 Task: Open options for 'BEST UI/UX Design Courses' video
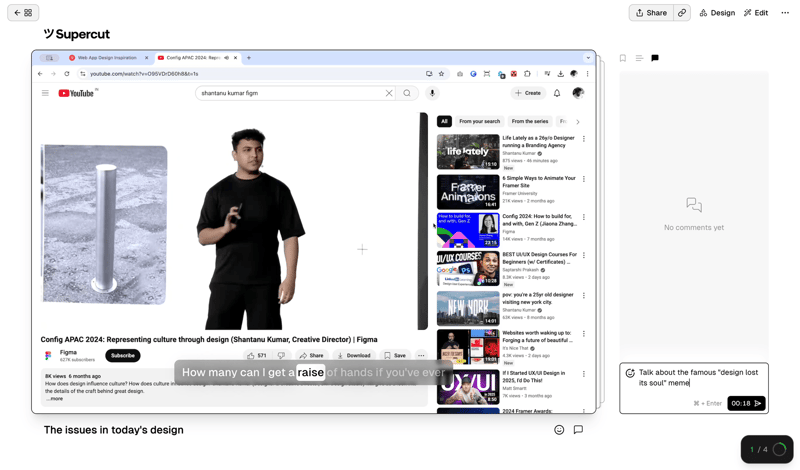(x=584, y=255)
